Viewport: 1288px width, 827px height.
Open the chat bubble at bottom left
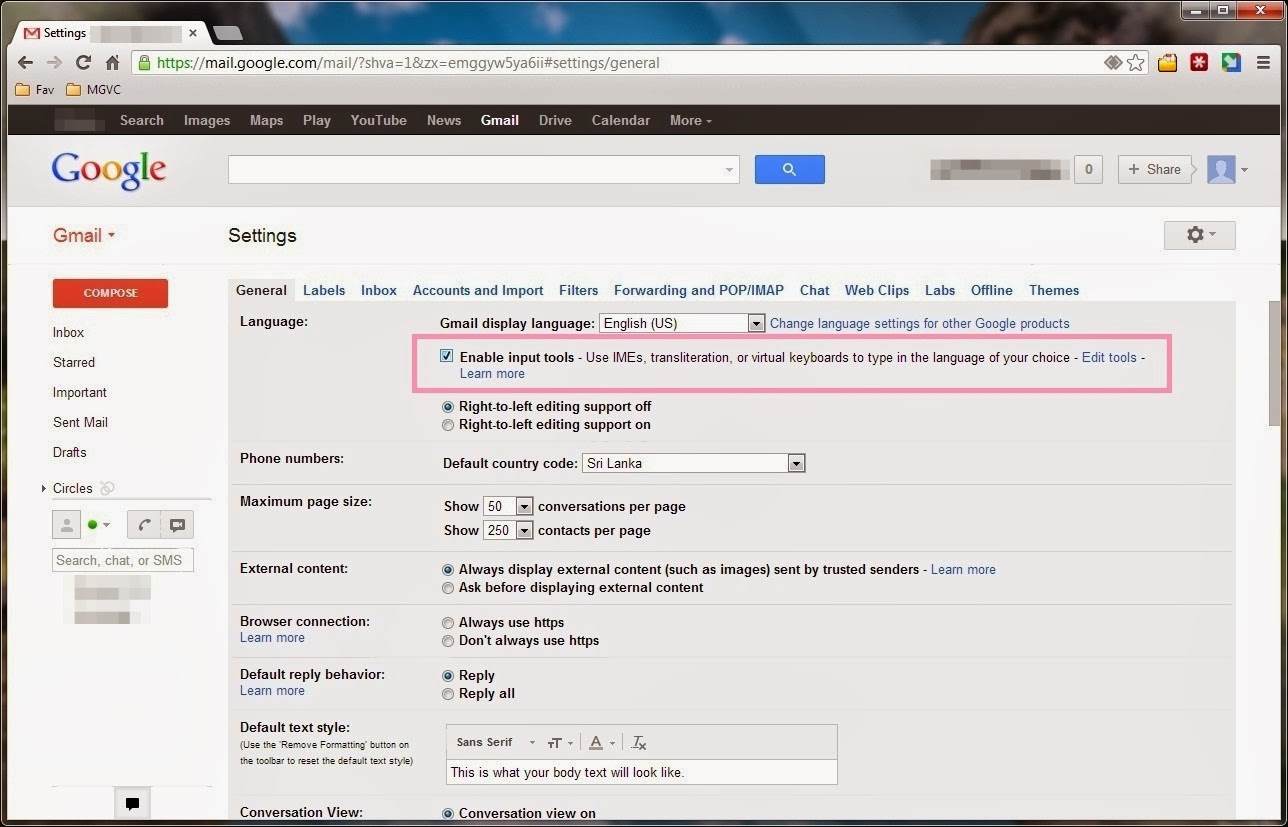(x=131, y=803)
